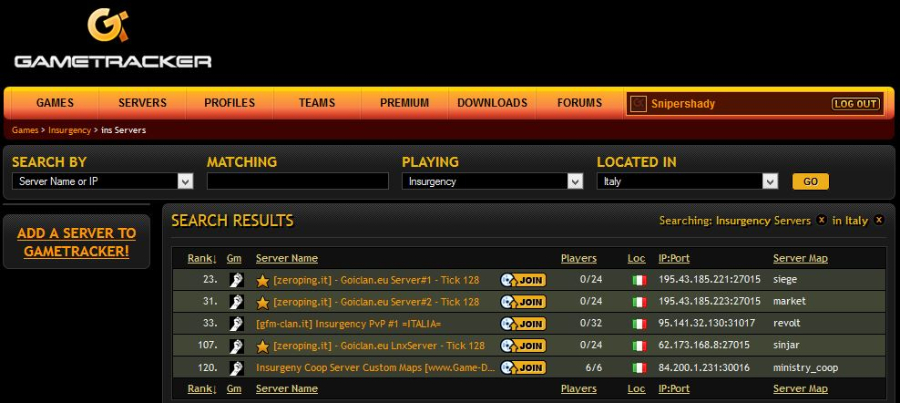The width and height of the screenshot is (900, 403).
Task: Open the Servers menu
Action: (142, 103)
